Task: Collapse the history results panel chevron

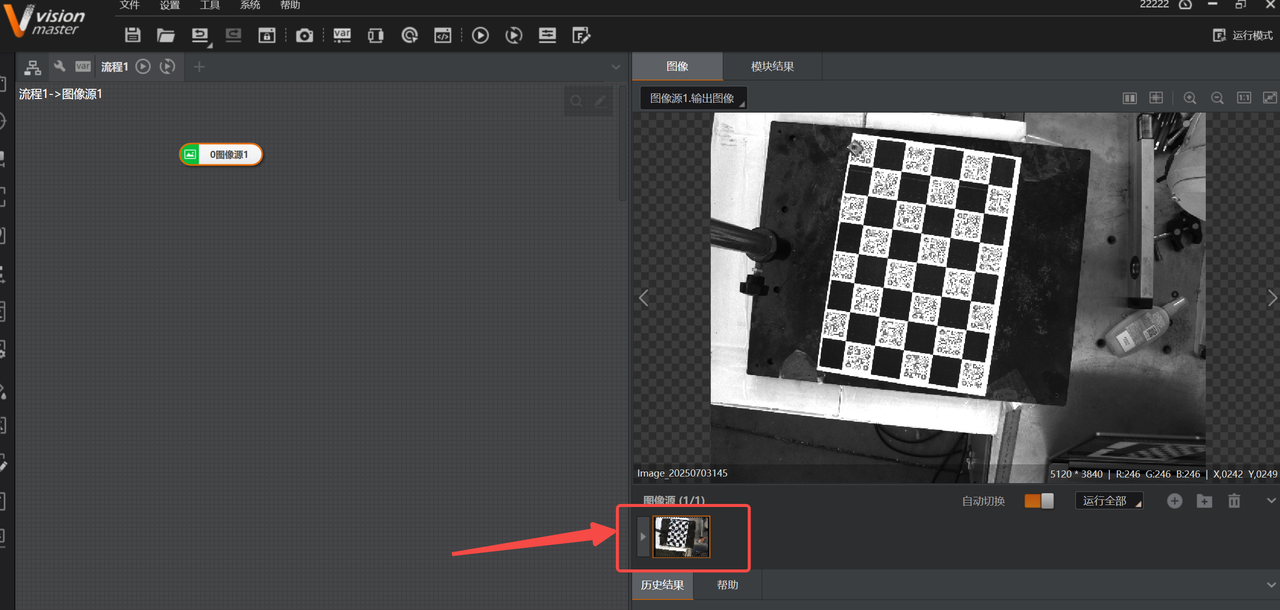Action: tap(1271, 585)
